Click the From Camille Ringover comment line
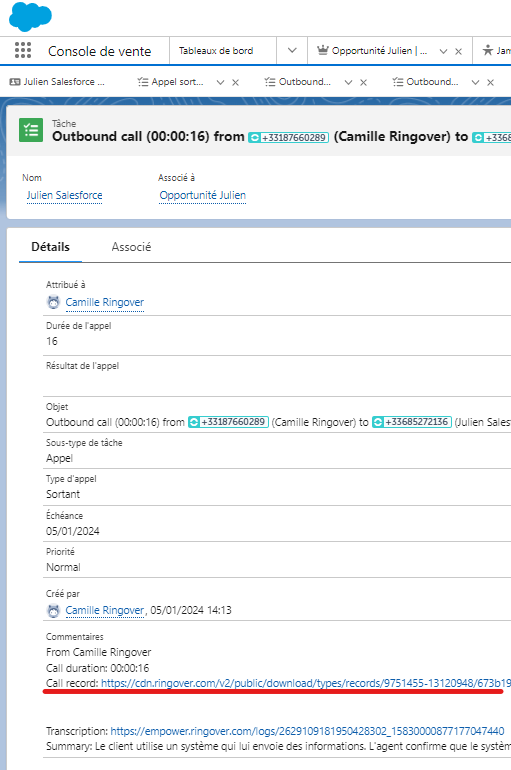 click(99, 653)
